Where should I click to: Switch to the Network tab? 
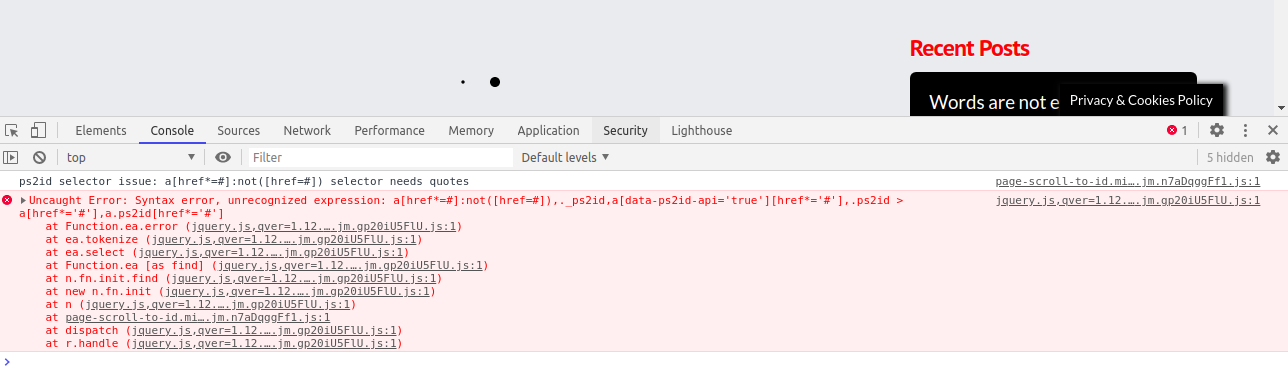307,130
